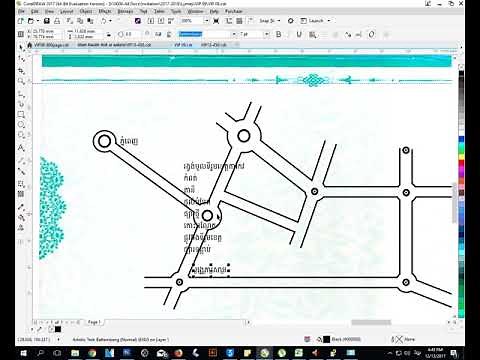Click the Copy icon in standard toolbar

tap(80, 21)
